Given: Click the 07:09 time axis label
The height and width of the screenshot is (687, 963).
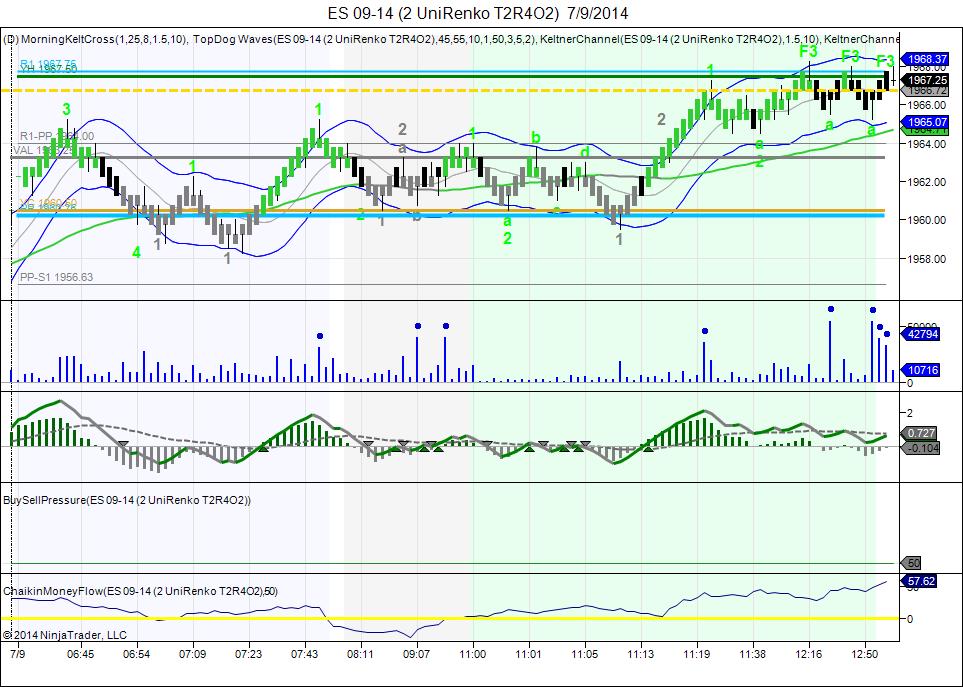Looking at the screenshot, I should 192,654.
